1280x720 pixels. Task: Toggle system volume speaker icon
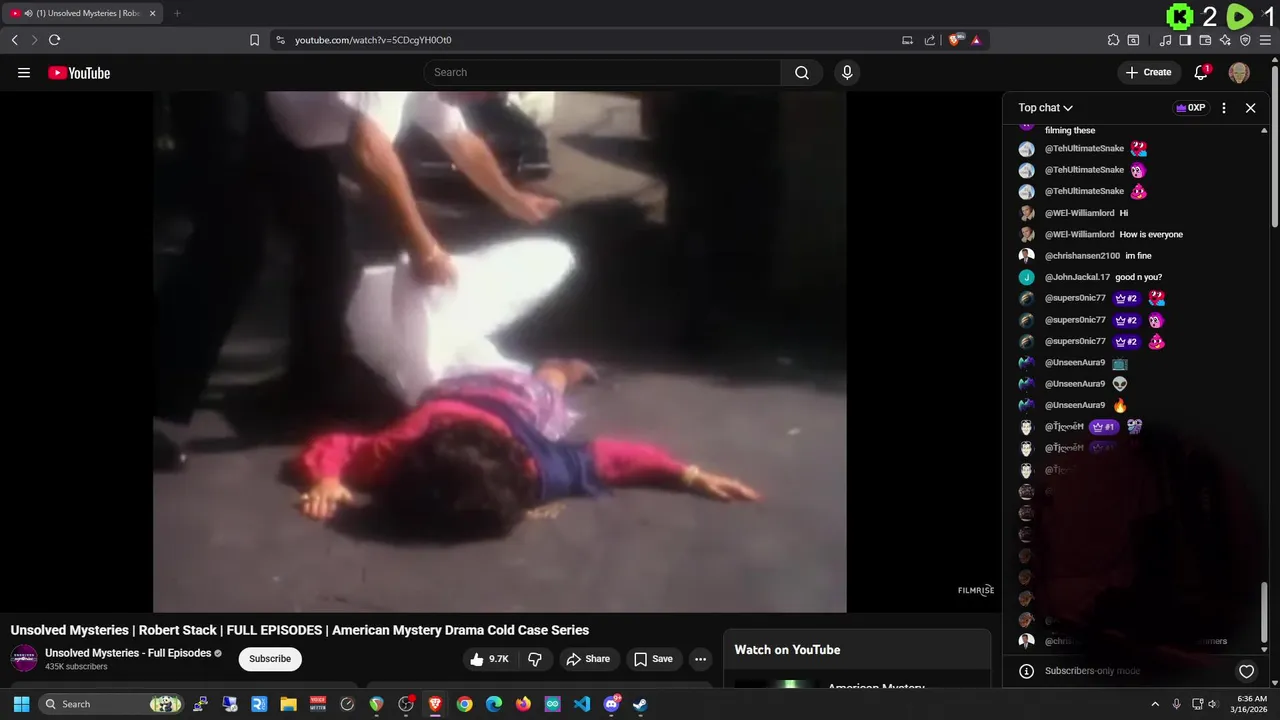(1213, 704)
